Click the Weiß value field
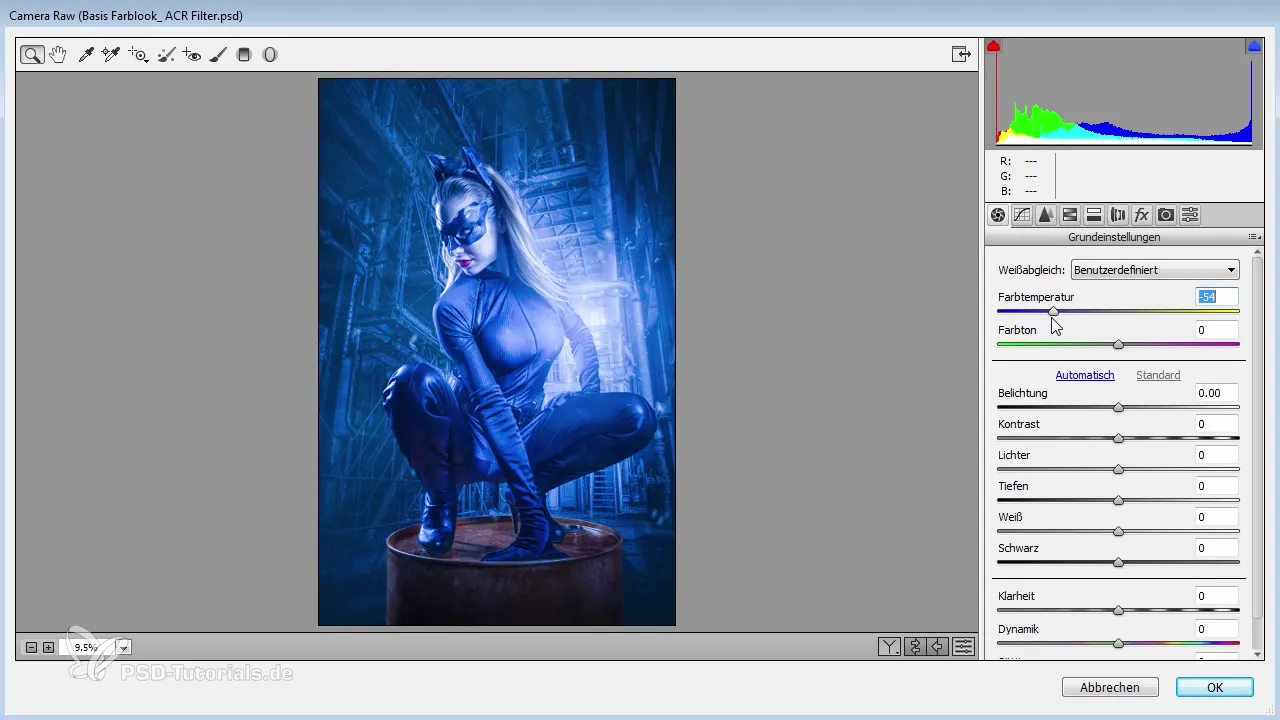Screen dimensions: 1280x720 (x=1217, y=517)
